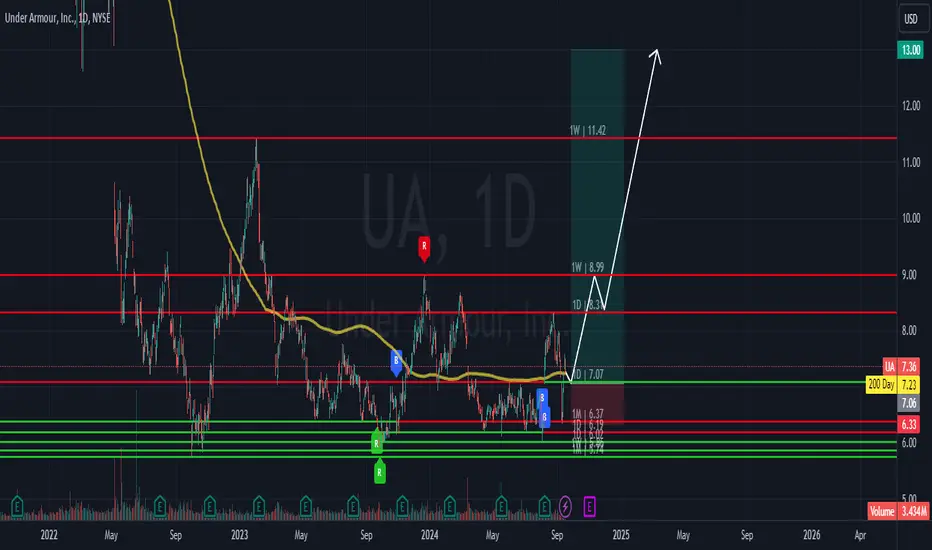The image size is (932, 550).
Task: Select the green R marker below all green lines
Action: (380, 472)
